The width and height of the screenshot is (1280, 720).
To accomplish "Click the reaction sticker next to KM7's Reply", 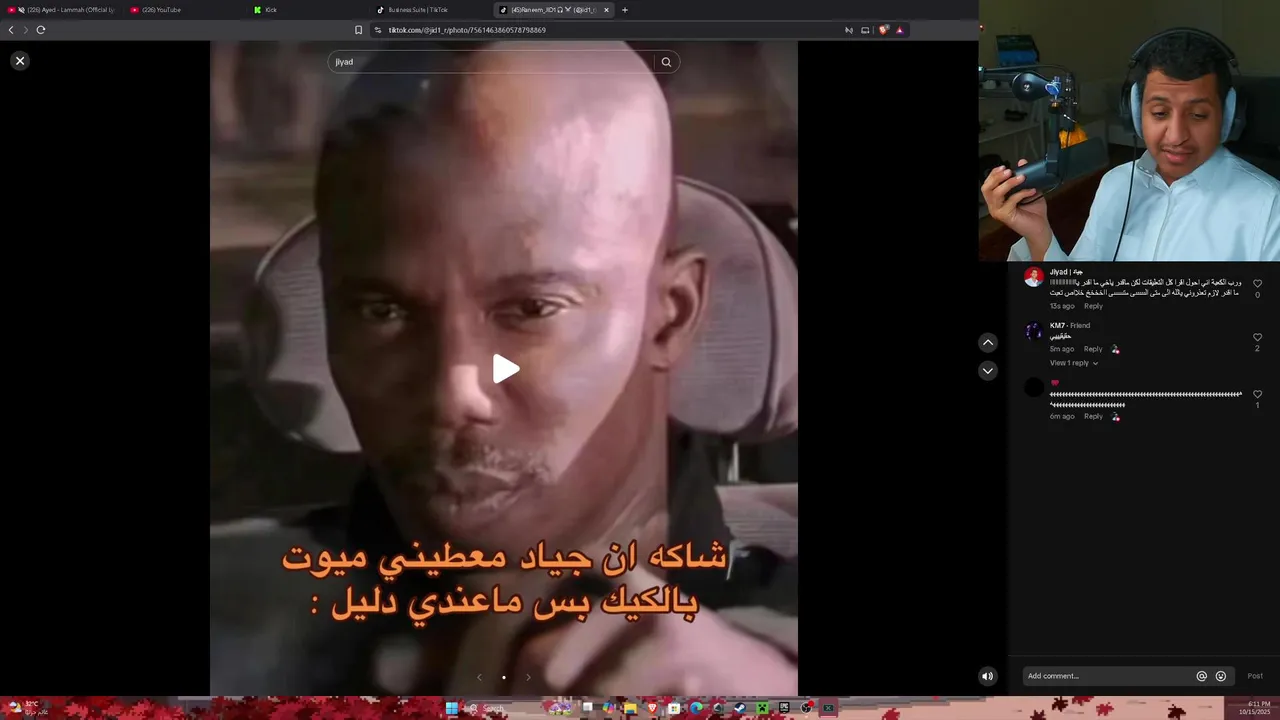I will pyautogui.click(x=1115, y=349).
